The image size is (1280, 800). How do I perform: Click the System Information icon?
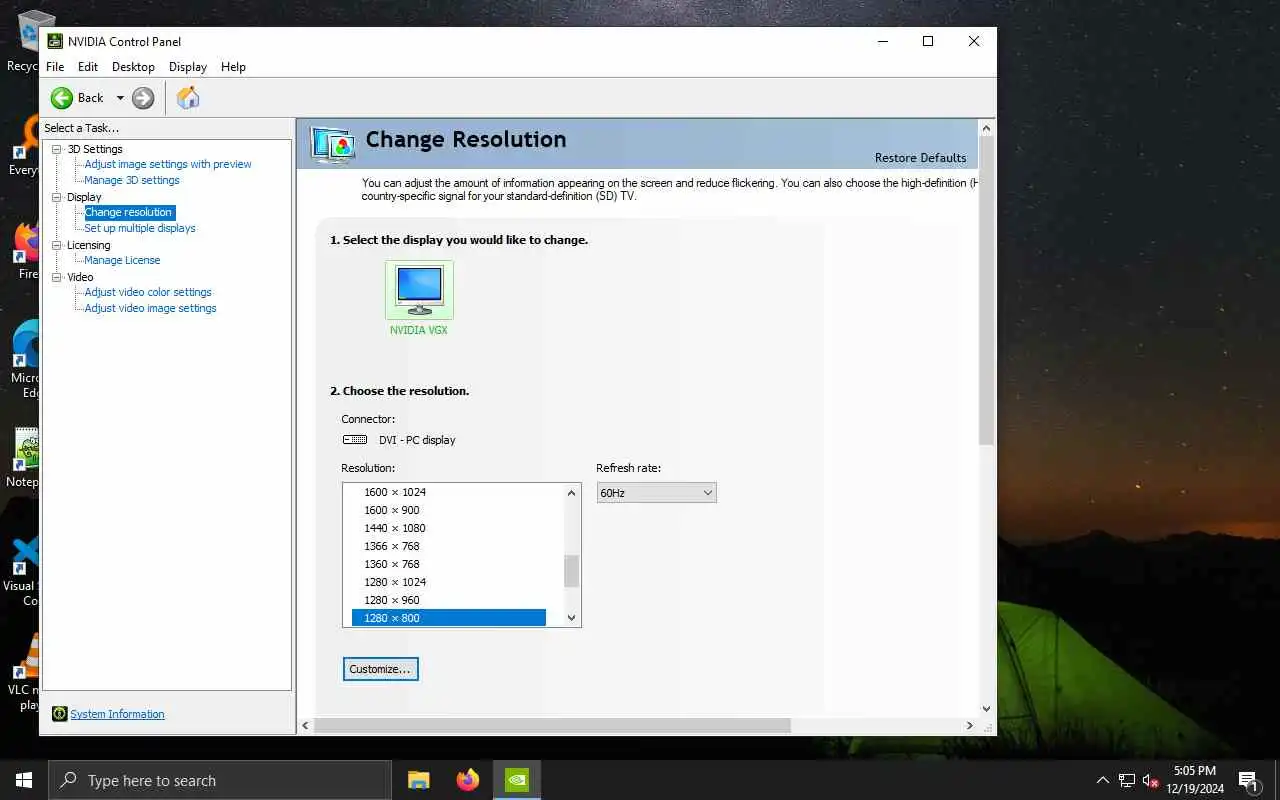click(x=59, y=714)
